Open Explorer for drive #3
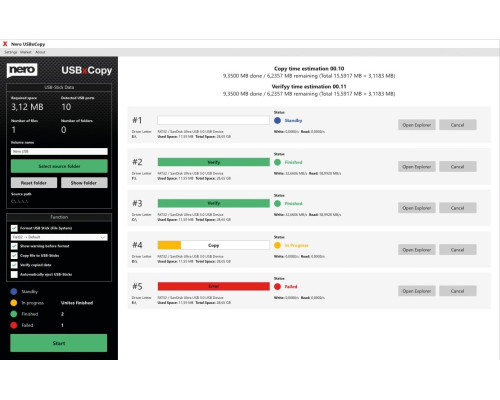 click(417, 208)
